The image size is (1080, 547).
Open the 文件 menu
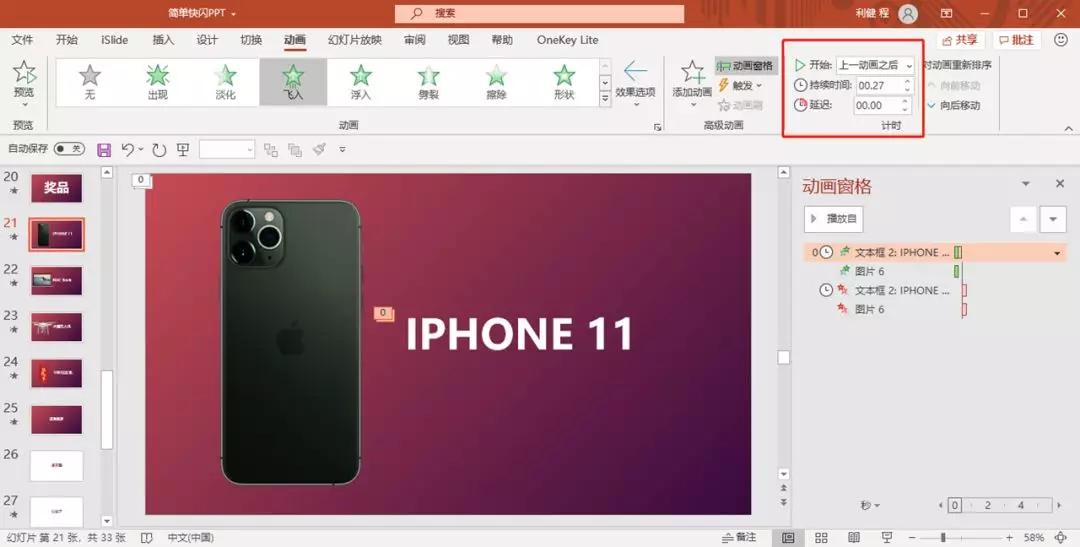[x=22, y=40]
